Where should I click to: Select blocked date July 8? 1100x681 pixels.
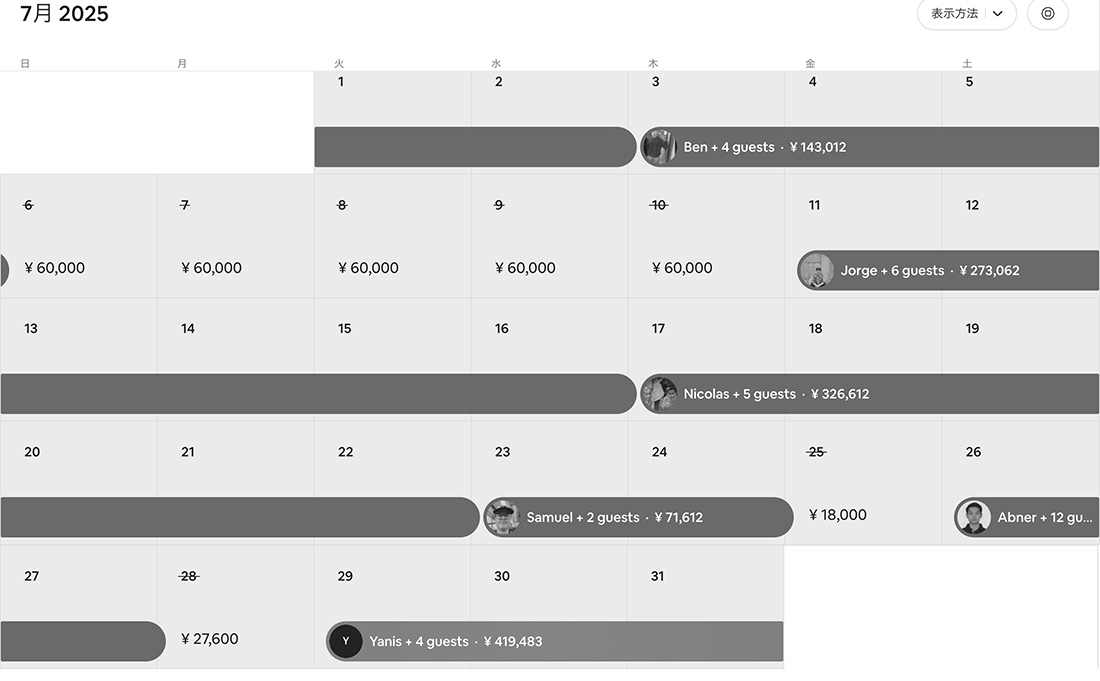pyautogui.click(x=392, y=236)
